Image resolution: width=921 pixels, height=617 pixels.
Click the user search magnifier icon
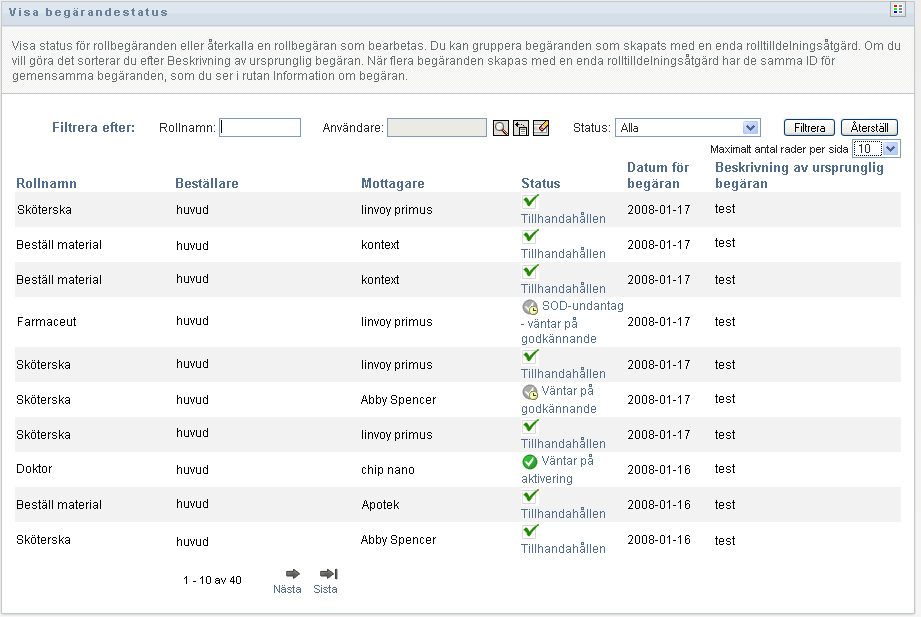(x=501, y=128)
